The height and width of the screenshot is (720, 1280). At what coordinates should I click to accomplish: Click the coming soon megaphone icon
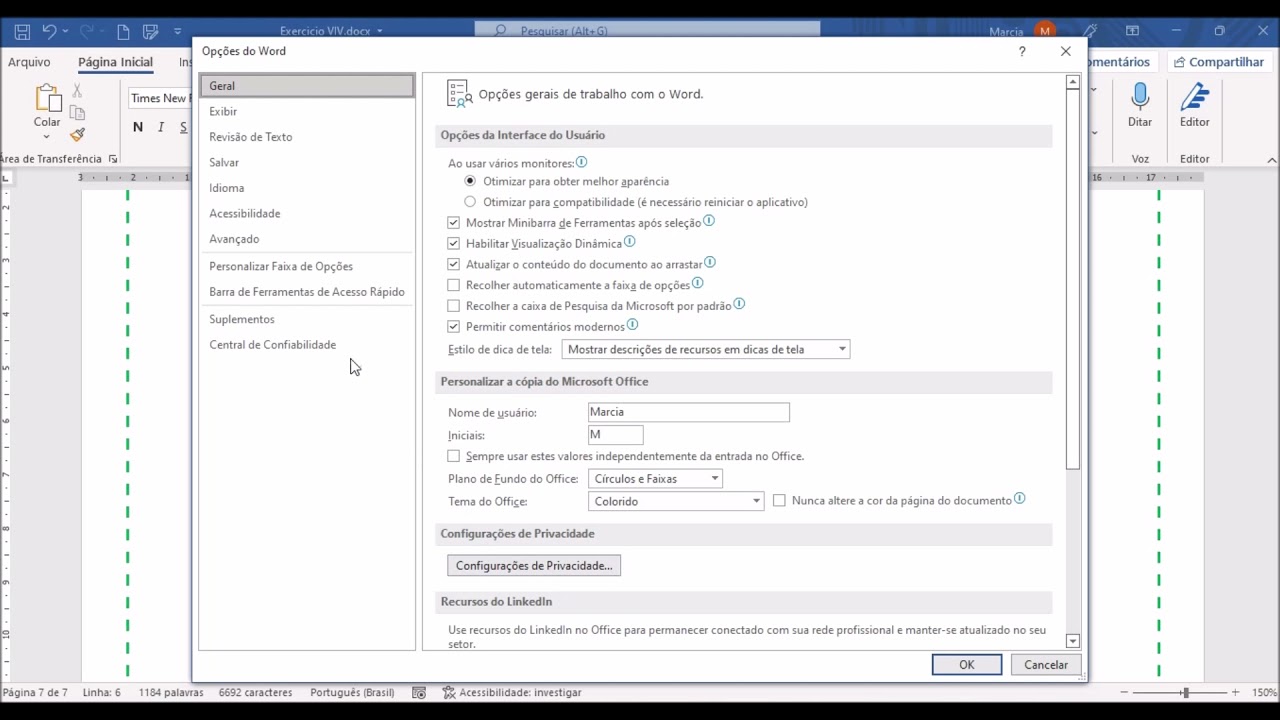tap(1091, 32)
